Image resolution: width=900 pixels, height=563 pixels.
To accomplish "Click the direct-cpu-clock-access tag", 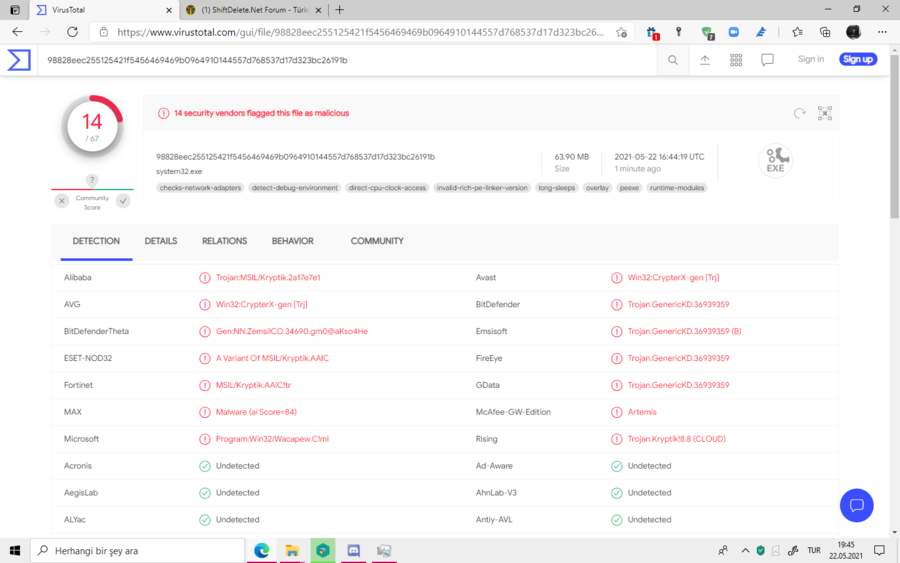I will (387, 188).
